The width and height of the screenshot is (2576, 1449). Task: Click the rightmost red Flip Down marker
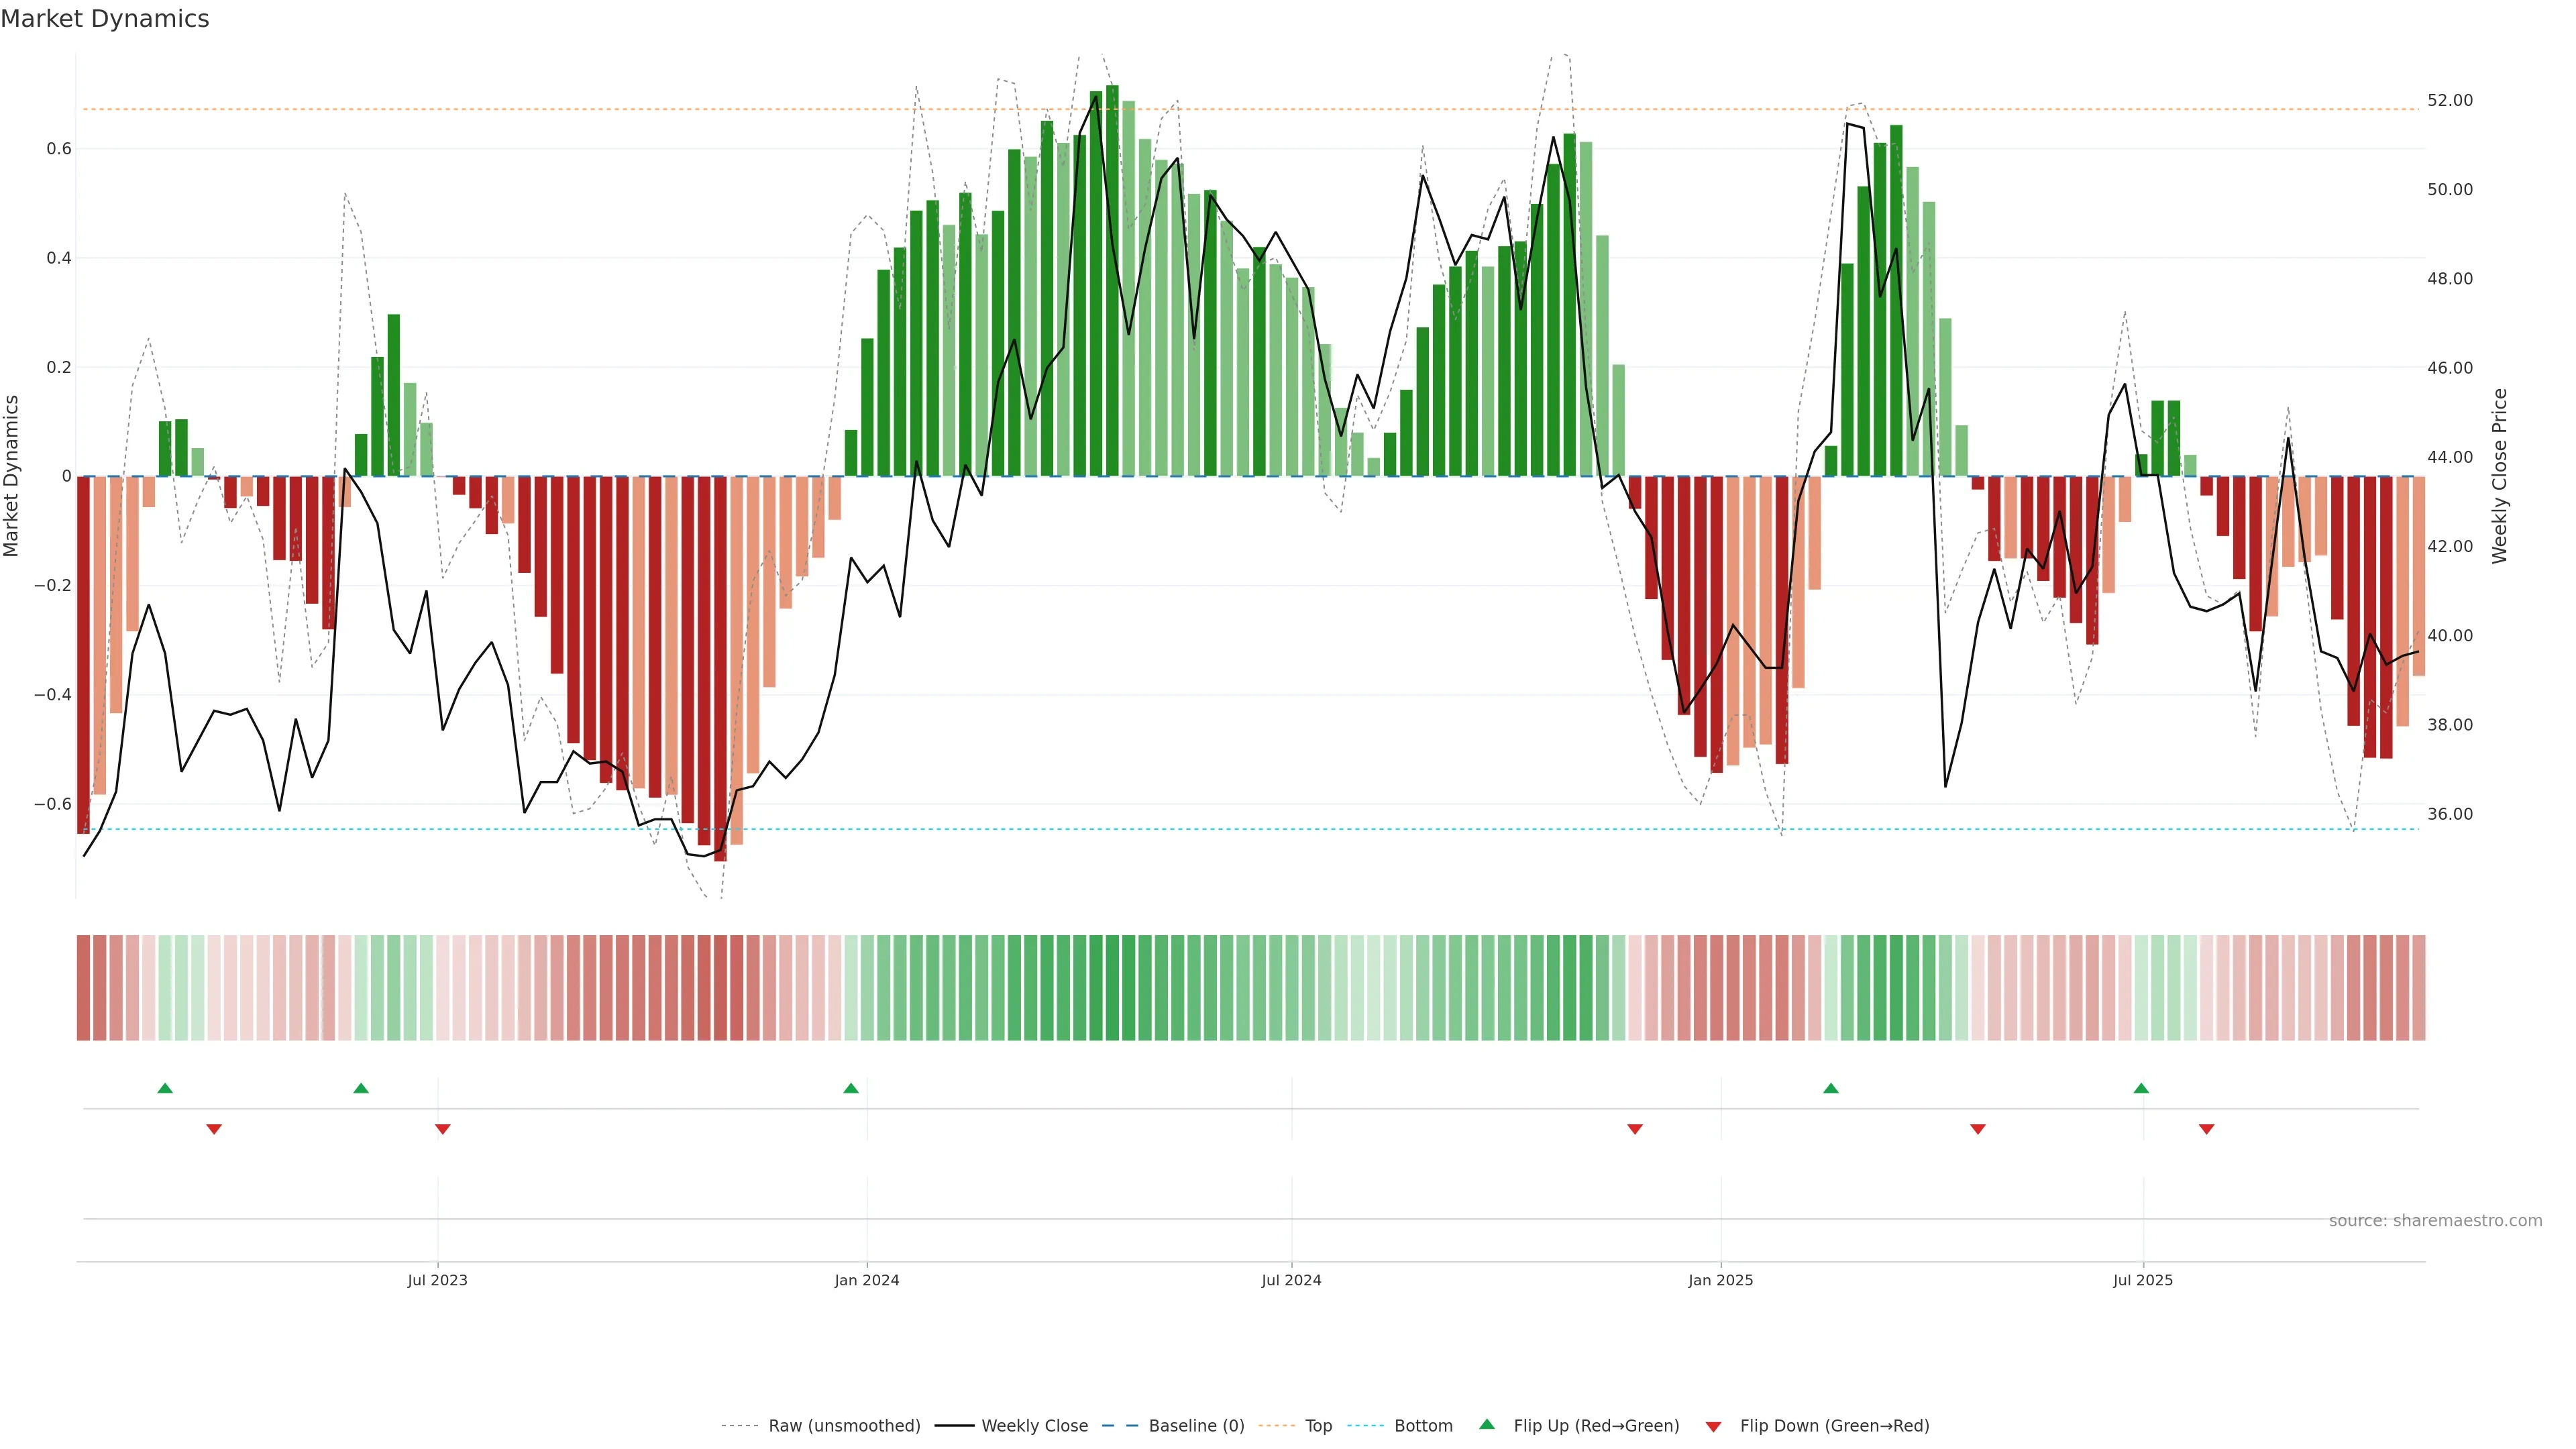point(2207,1129)
